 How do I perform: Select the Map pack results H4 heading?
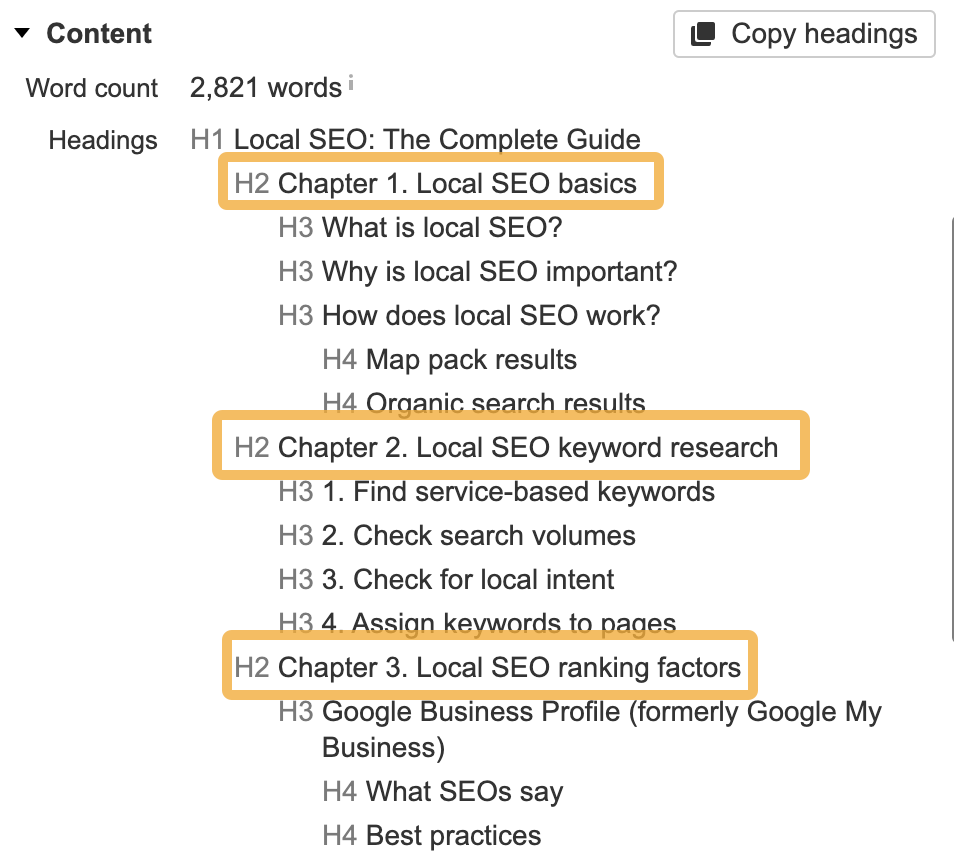point(466,359)
